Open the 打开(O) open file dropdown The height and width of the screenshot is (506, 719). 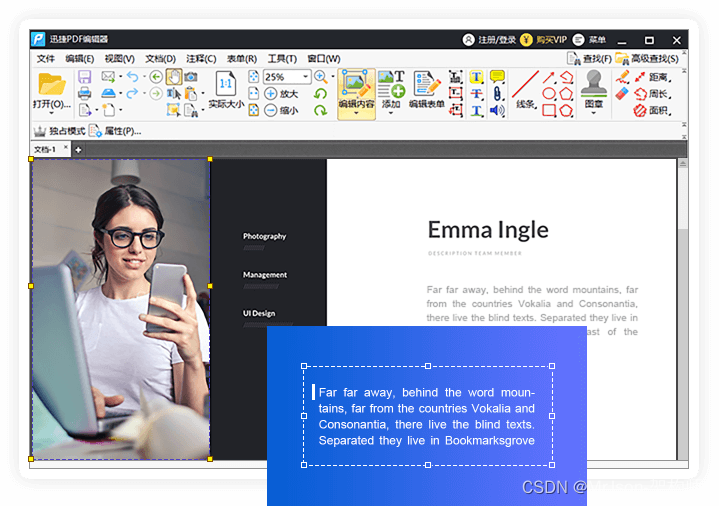[51, 113]
